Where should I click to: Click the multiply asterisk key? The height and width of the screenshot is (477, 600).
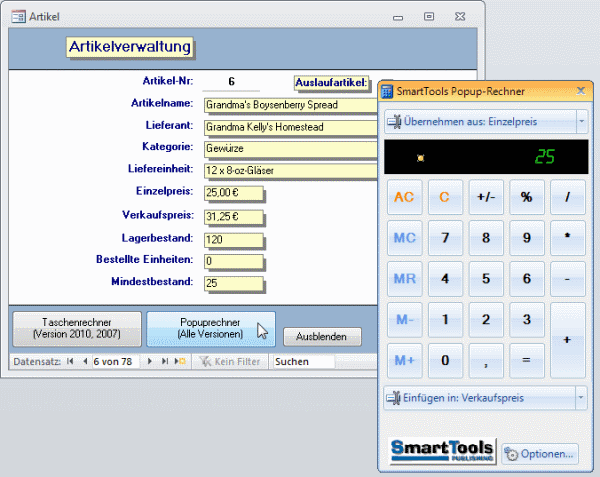pyautogui.click(x=568, y=238)
